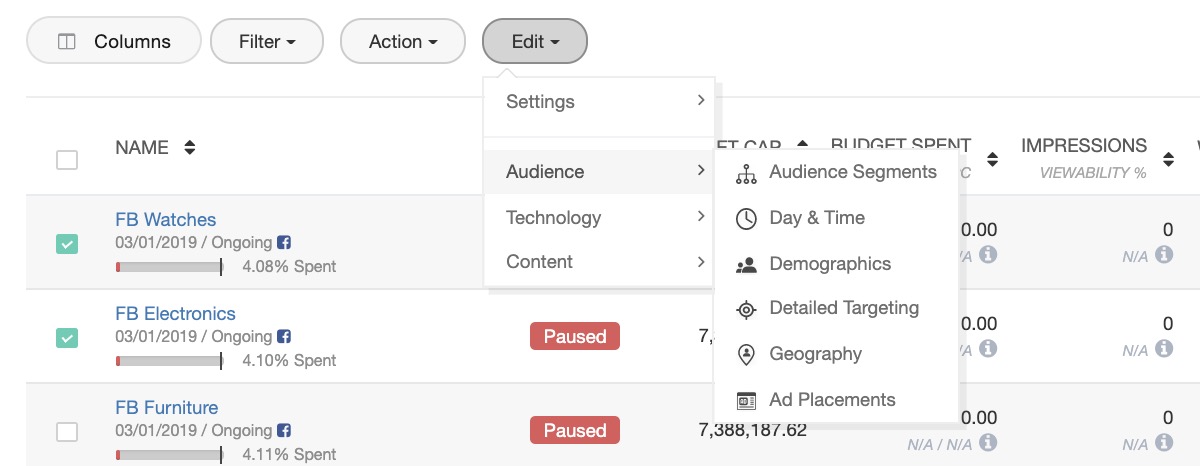
Task: Click the Columns button
Action: [x=114, y=42]
